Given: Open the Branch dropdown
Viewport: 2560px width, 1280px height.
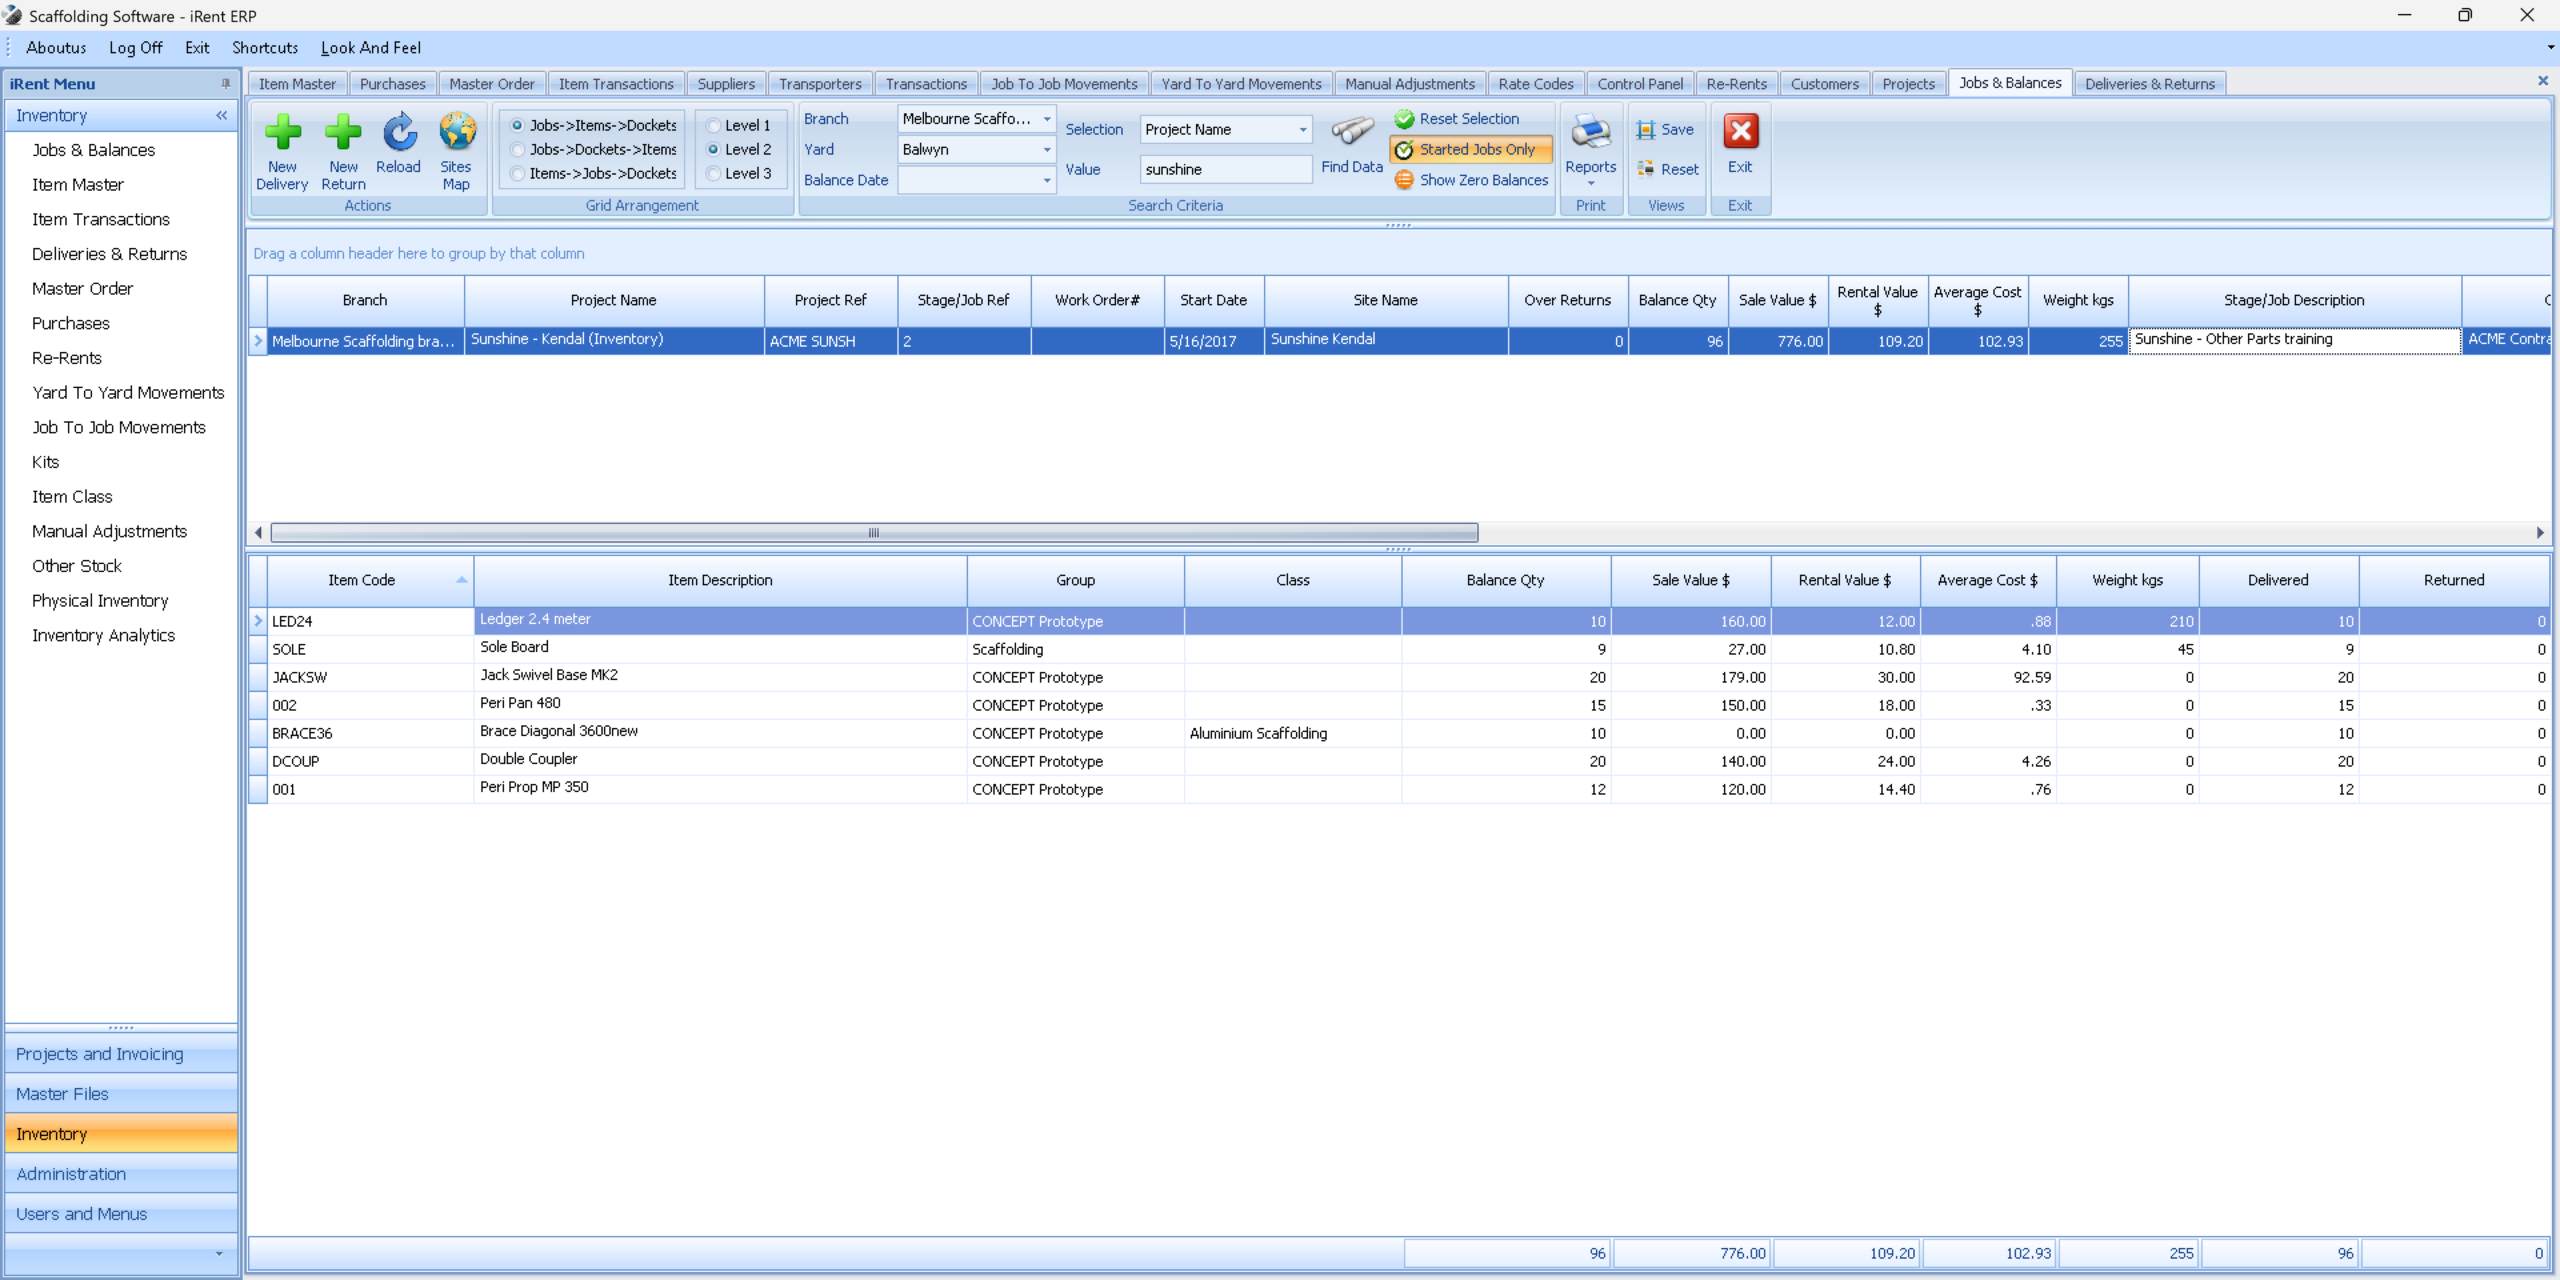Looking at the screenshot, I should pos(1047,119).
